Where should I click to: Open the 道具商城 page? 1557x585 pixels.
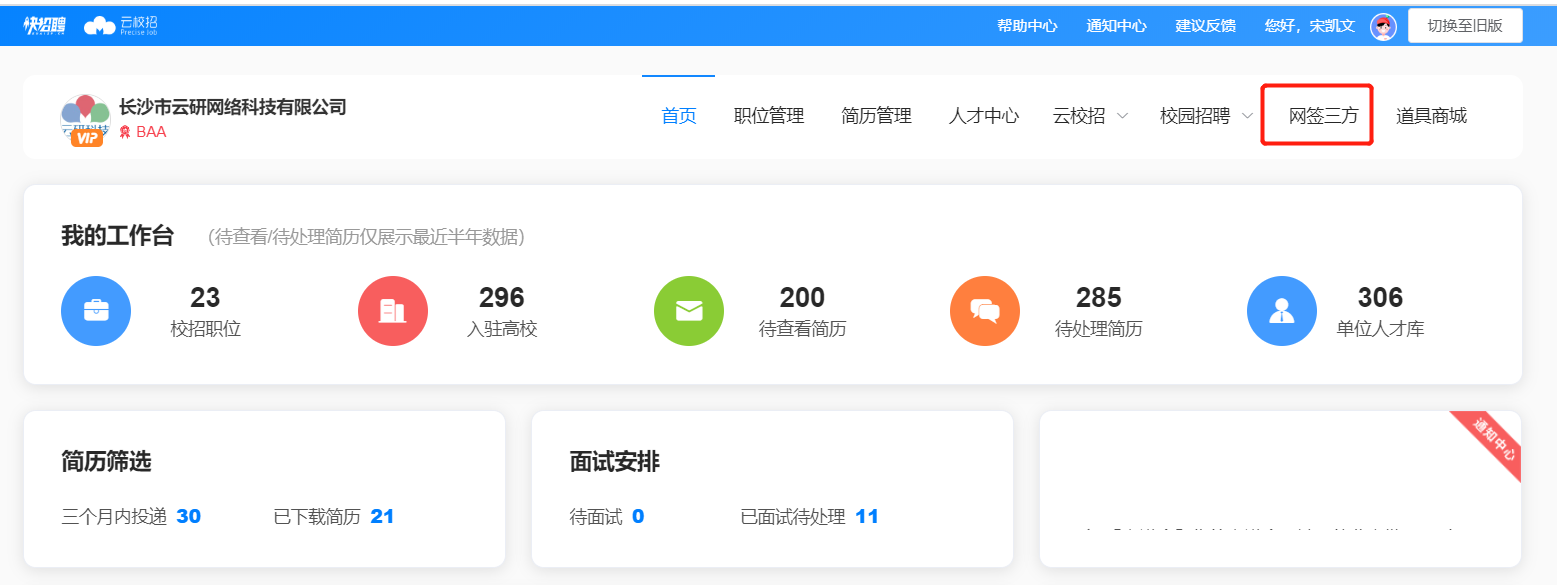point(1430,116)
